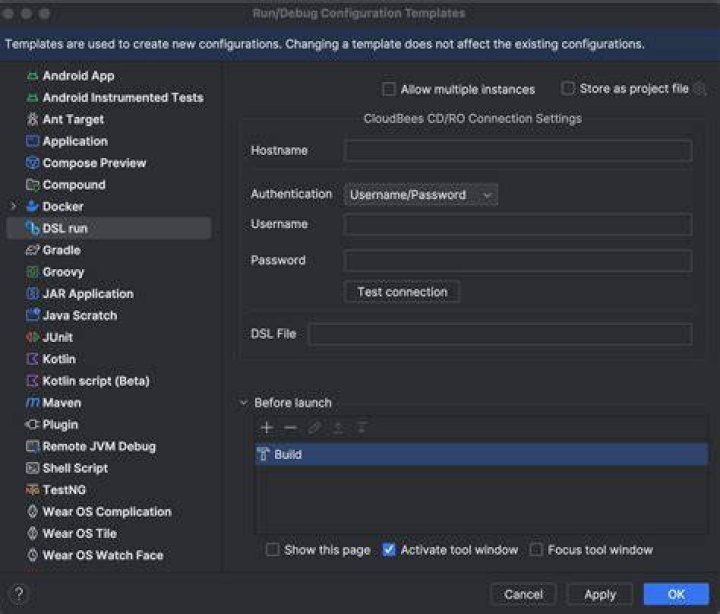Click the Password input field

pyautogui.click(x=518, y=261)
